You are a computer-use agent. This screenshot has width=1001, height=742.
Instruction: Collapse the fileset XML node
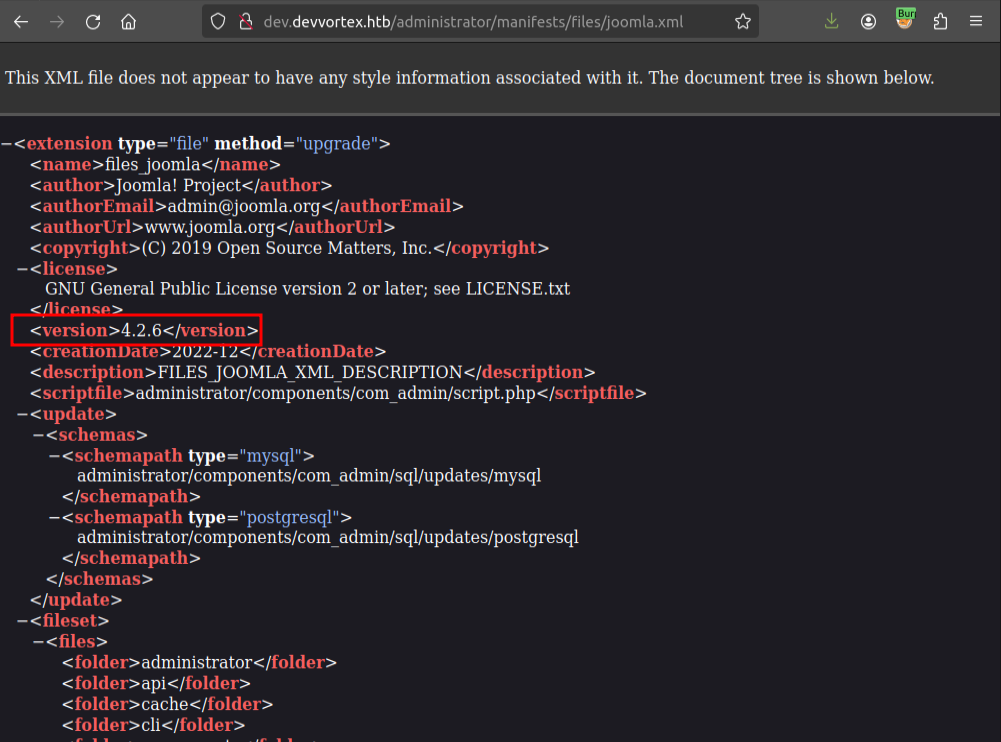(x=22, y=621)
